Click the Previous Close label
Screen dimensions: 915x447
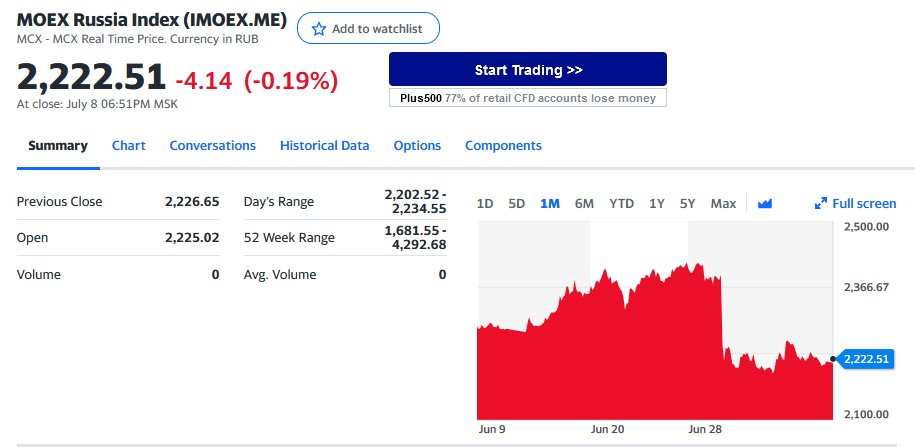click(60, 201)
